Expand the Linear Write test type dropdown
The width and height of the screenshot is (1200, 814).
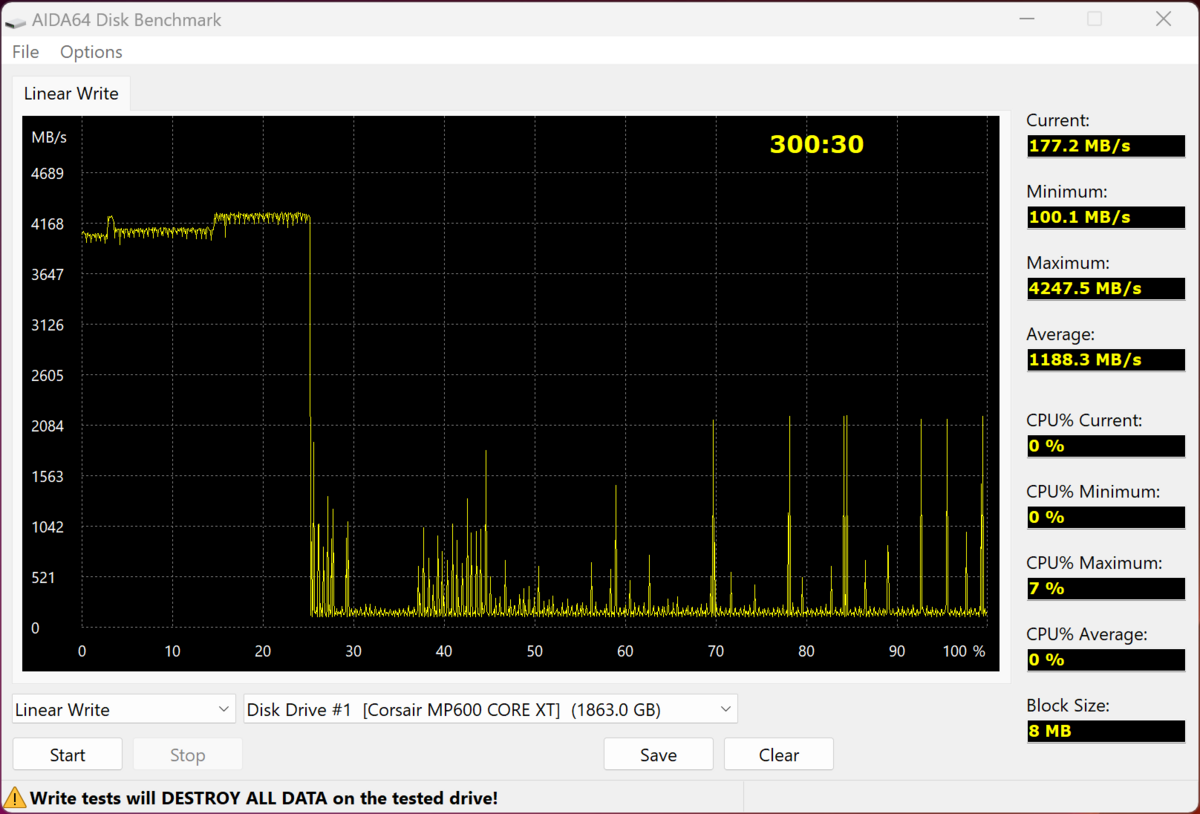[x=125, y=709]
